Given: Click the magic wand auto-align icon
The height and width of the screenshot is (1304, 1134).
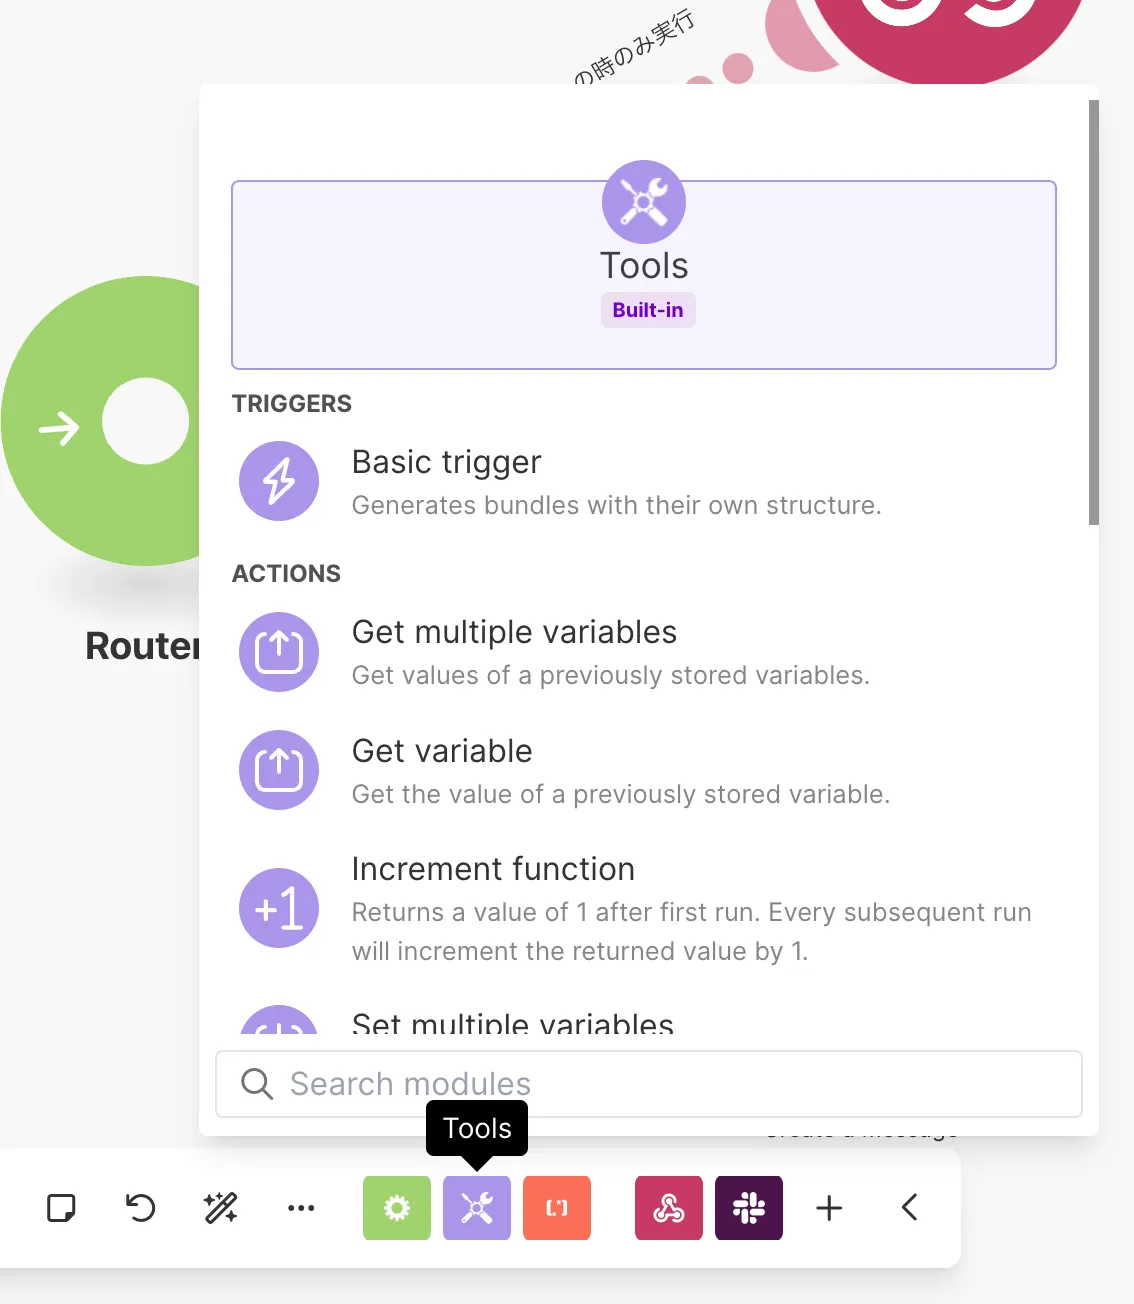Looking at the screenshot, I should (x=220, y=1208).
